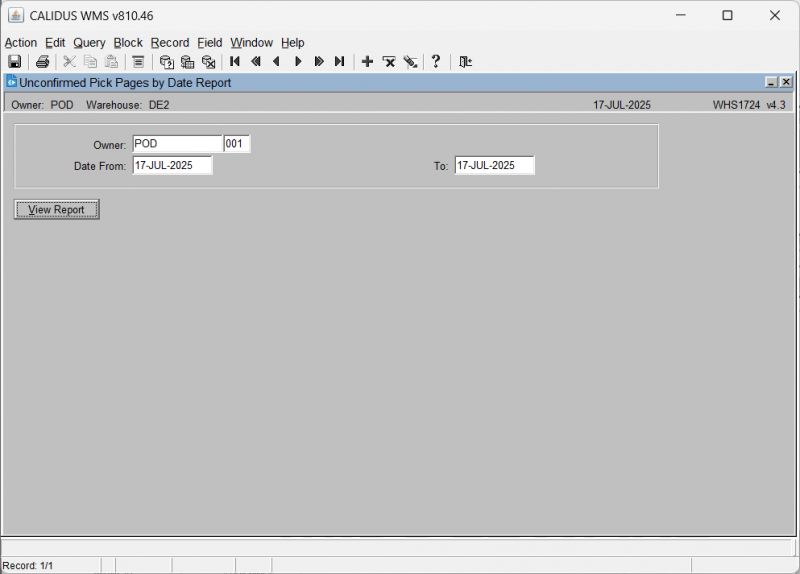Screen dimensions: 800x574
Task: Click the 'Warehouse:' header label
Action: point(114,105)
